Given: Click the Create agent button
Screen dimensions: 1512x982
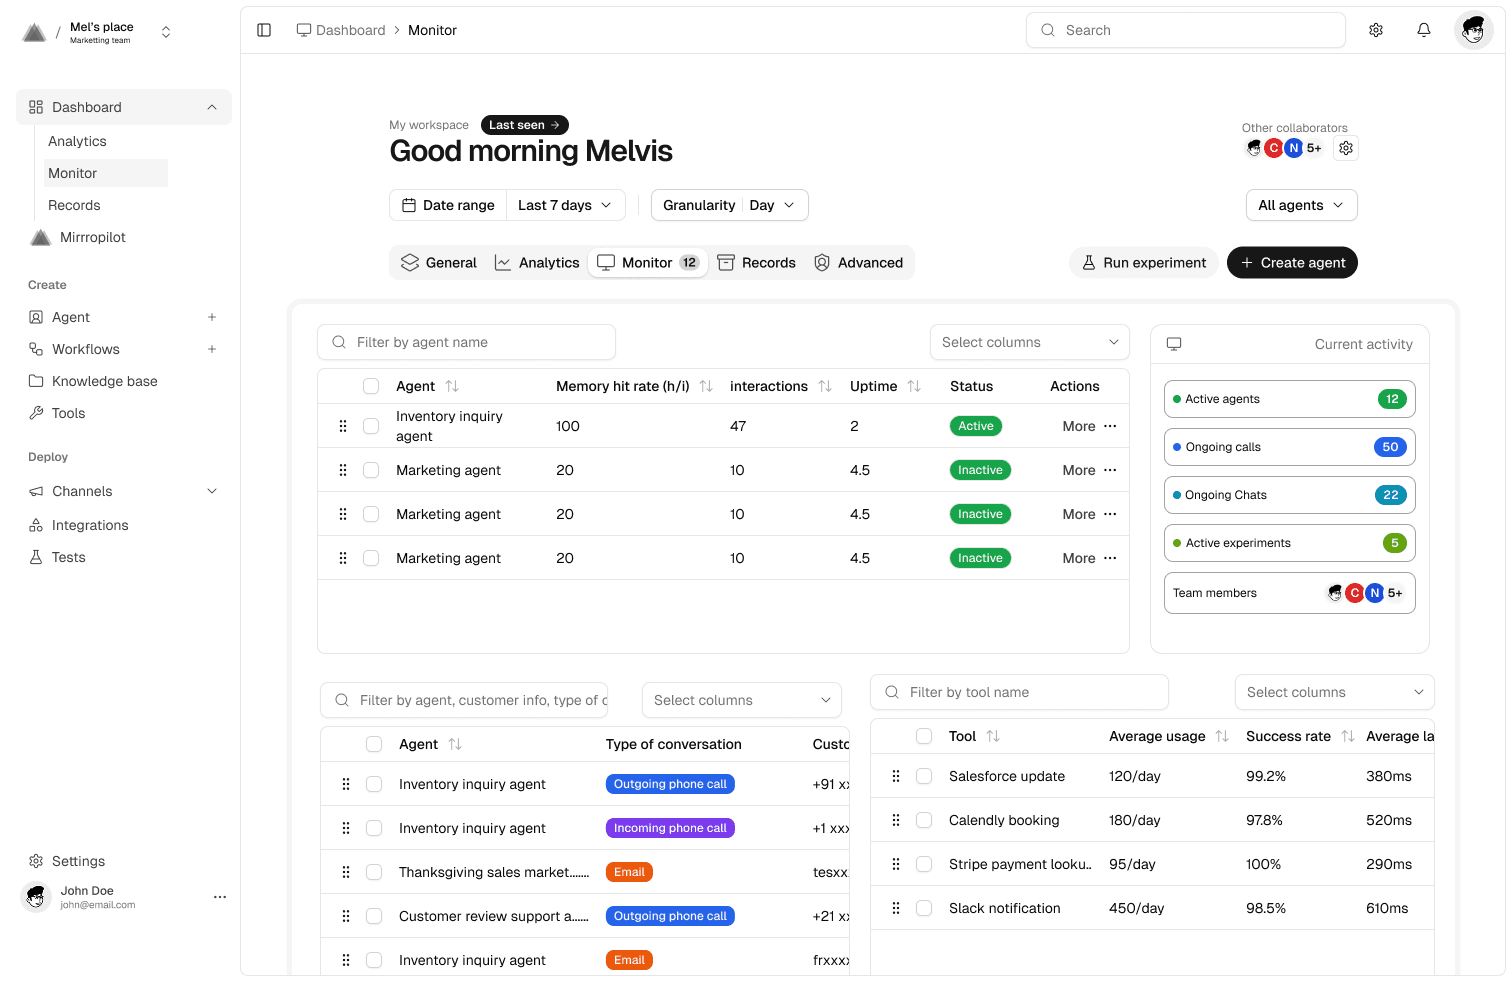Looking at the screenshot, I should coord(1292,263).
